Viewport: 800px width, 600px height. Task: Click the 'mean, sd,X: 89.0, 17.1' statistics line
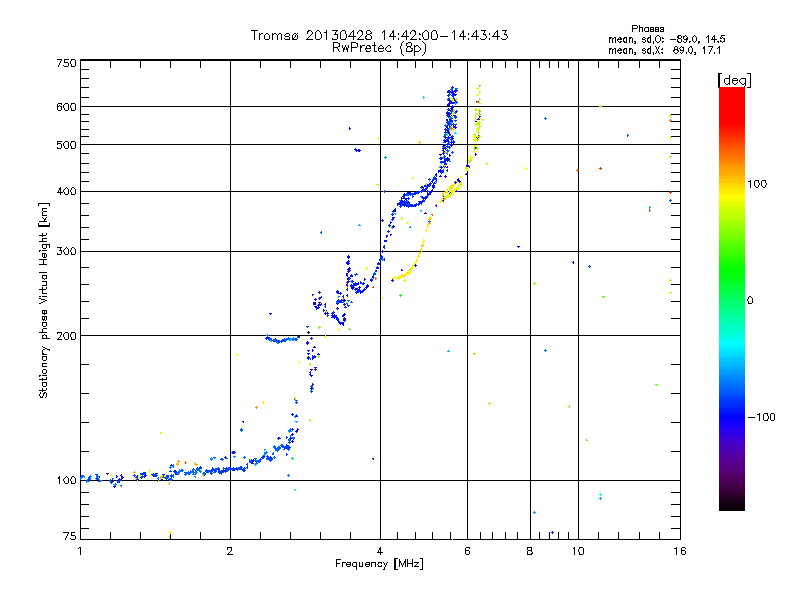tap(664, 50)
